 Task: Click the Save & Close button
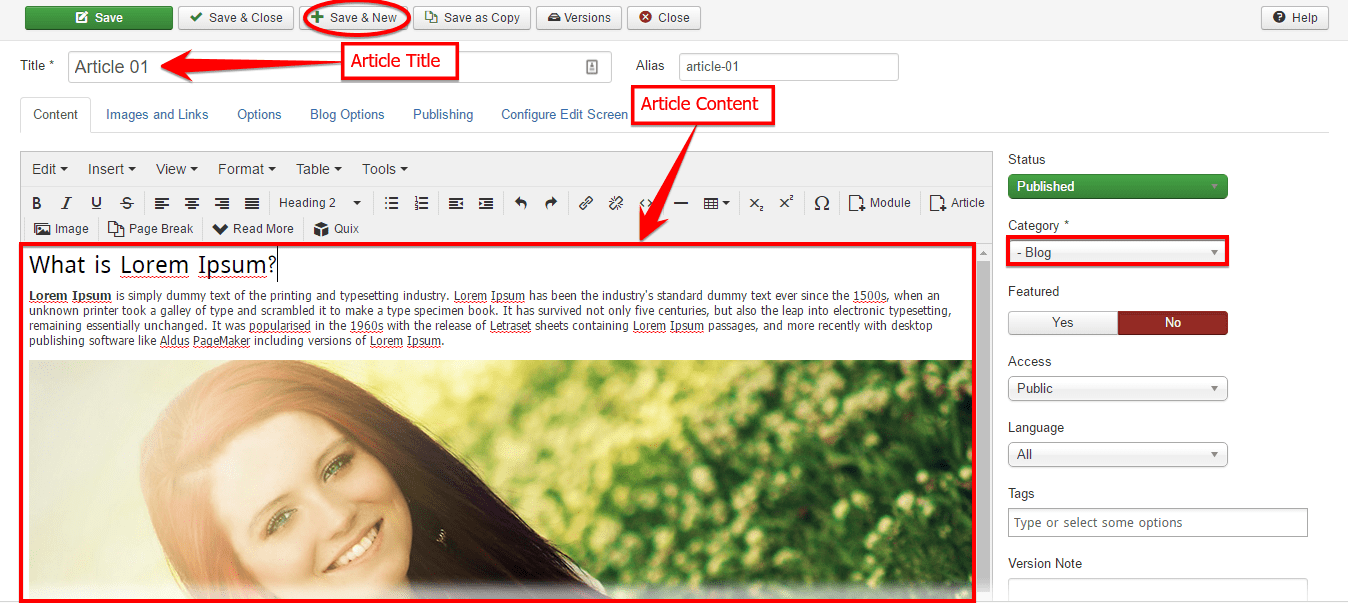[x=236, y=18]
